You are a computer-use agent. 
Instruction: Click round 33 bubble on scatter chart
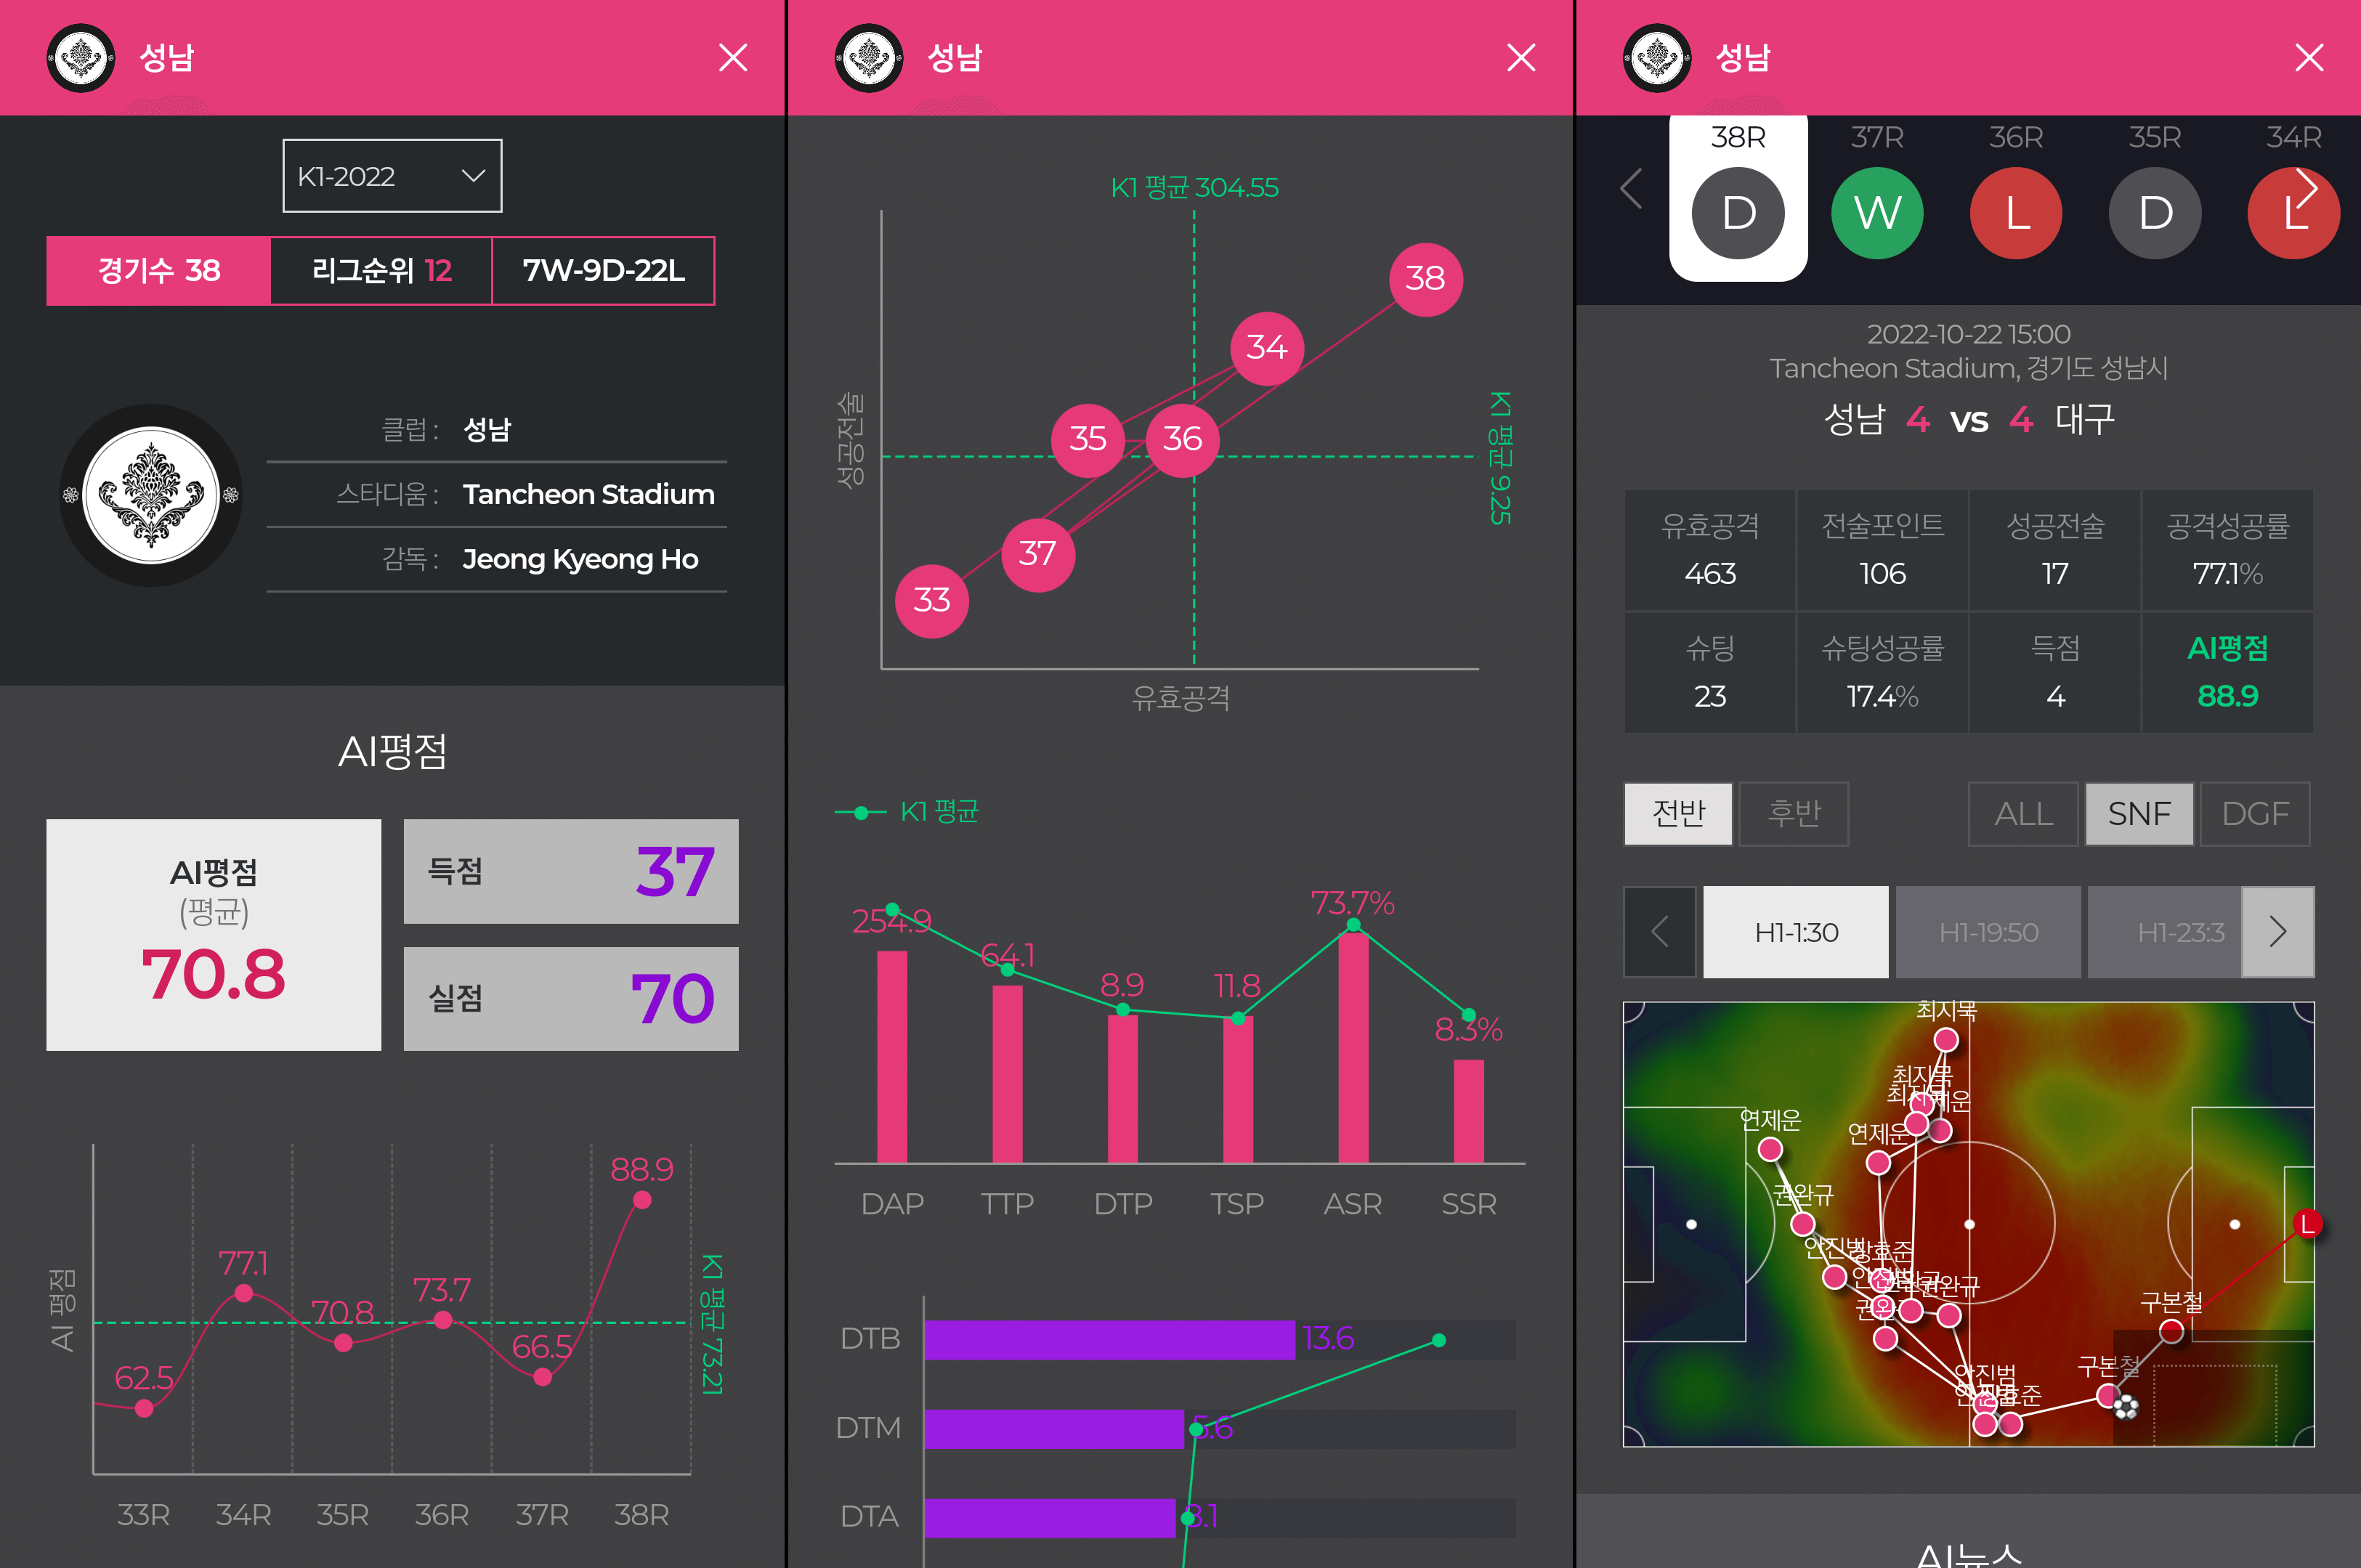[x=931, y=600]
